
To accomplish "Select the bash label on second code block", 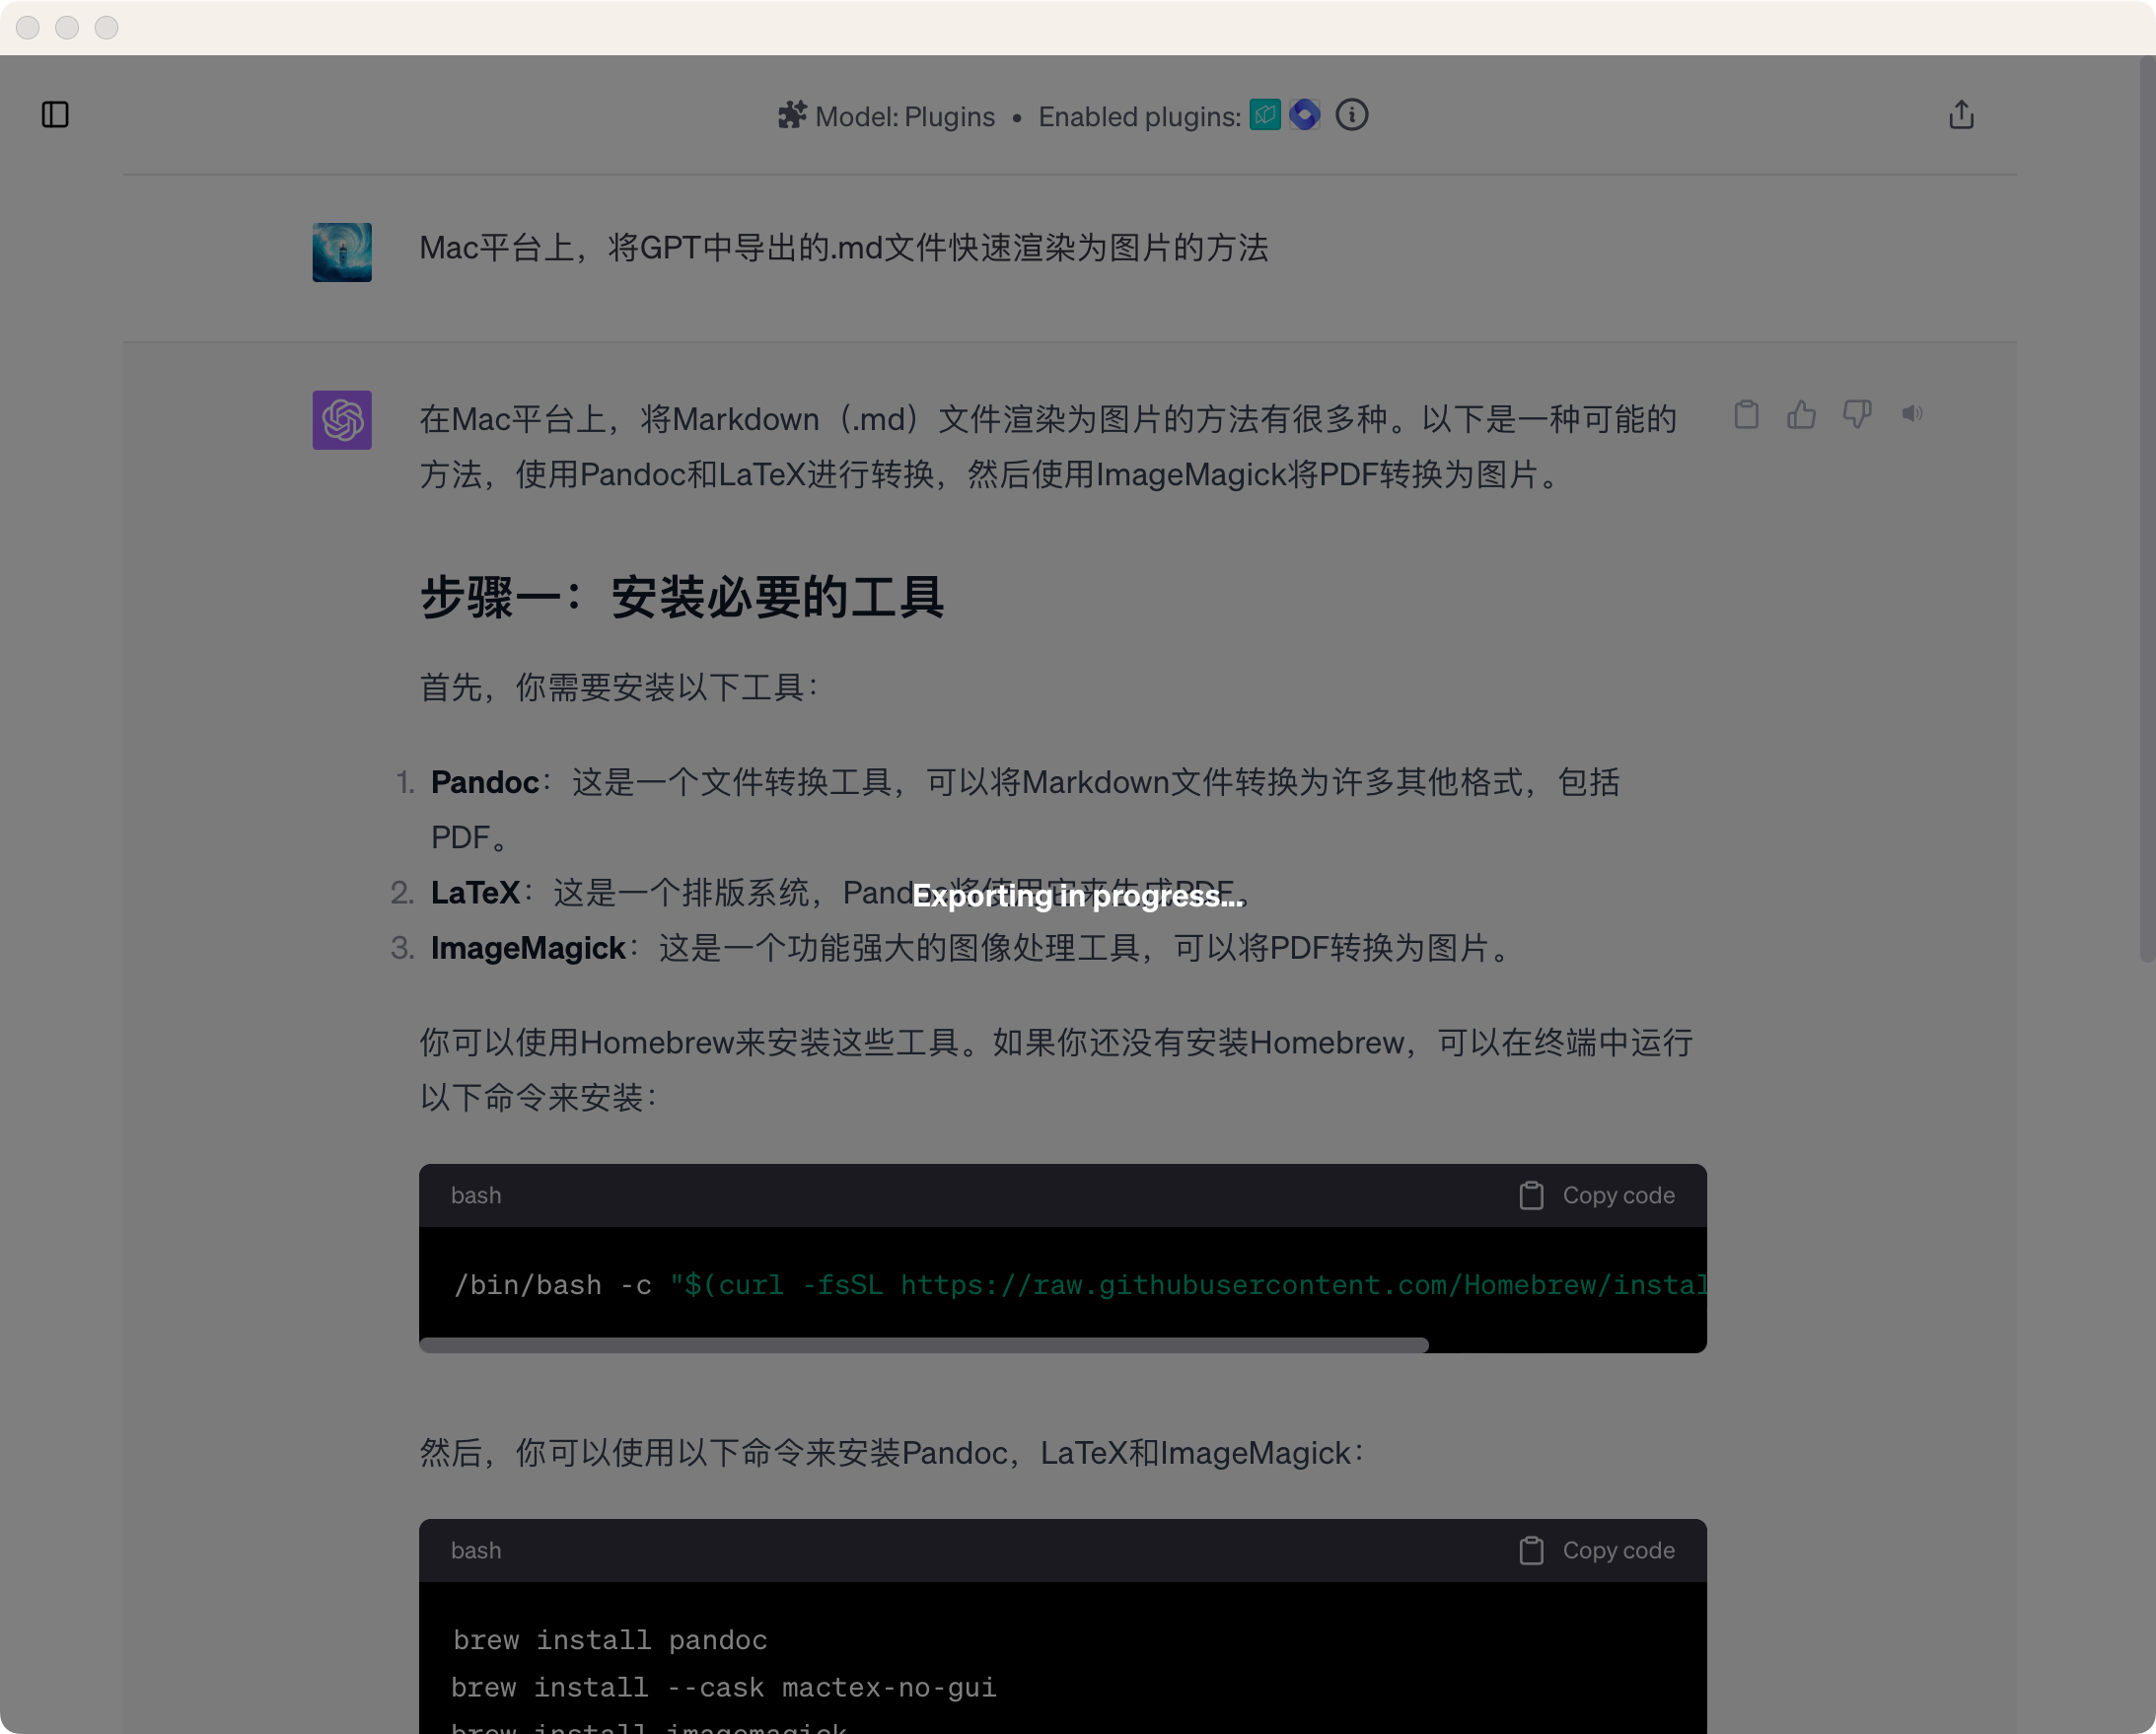I will tap(476, 1549).
